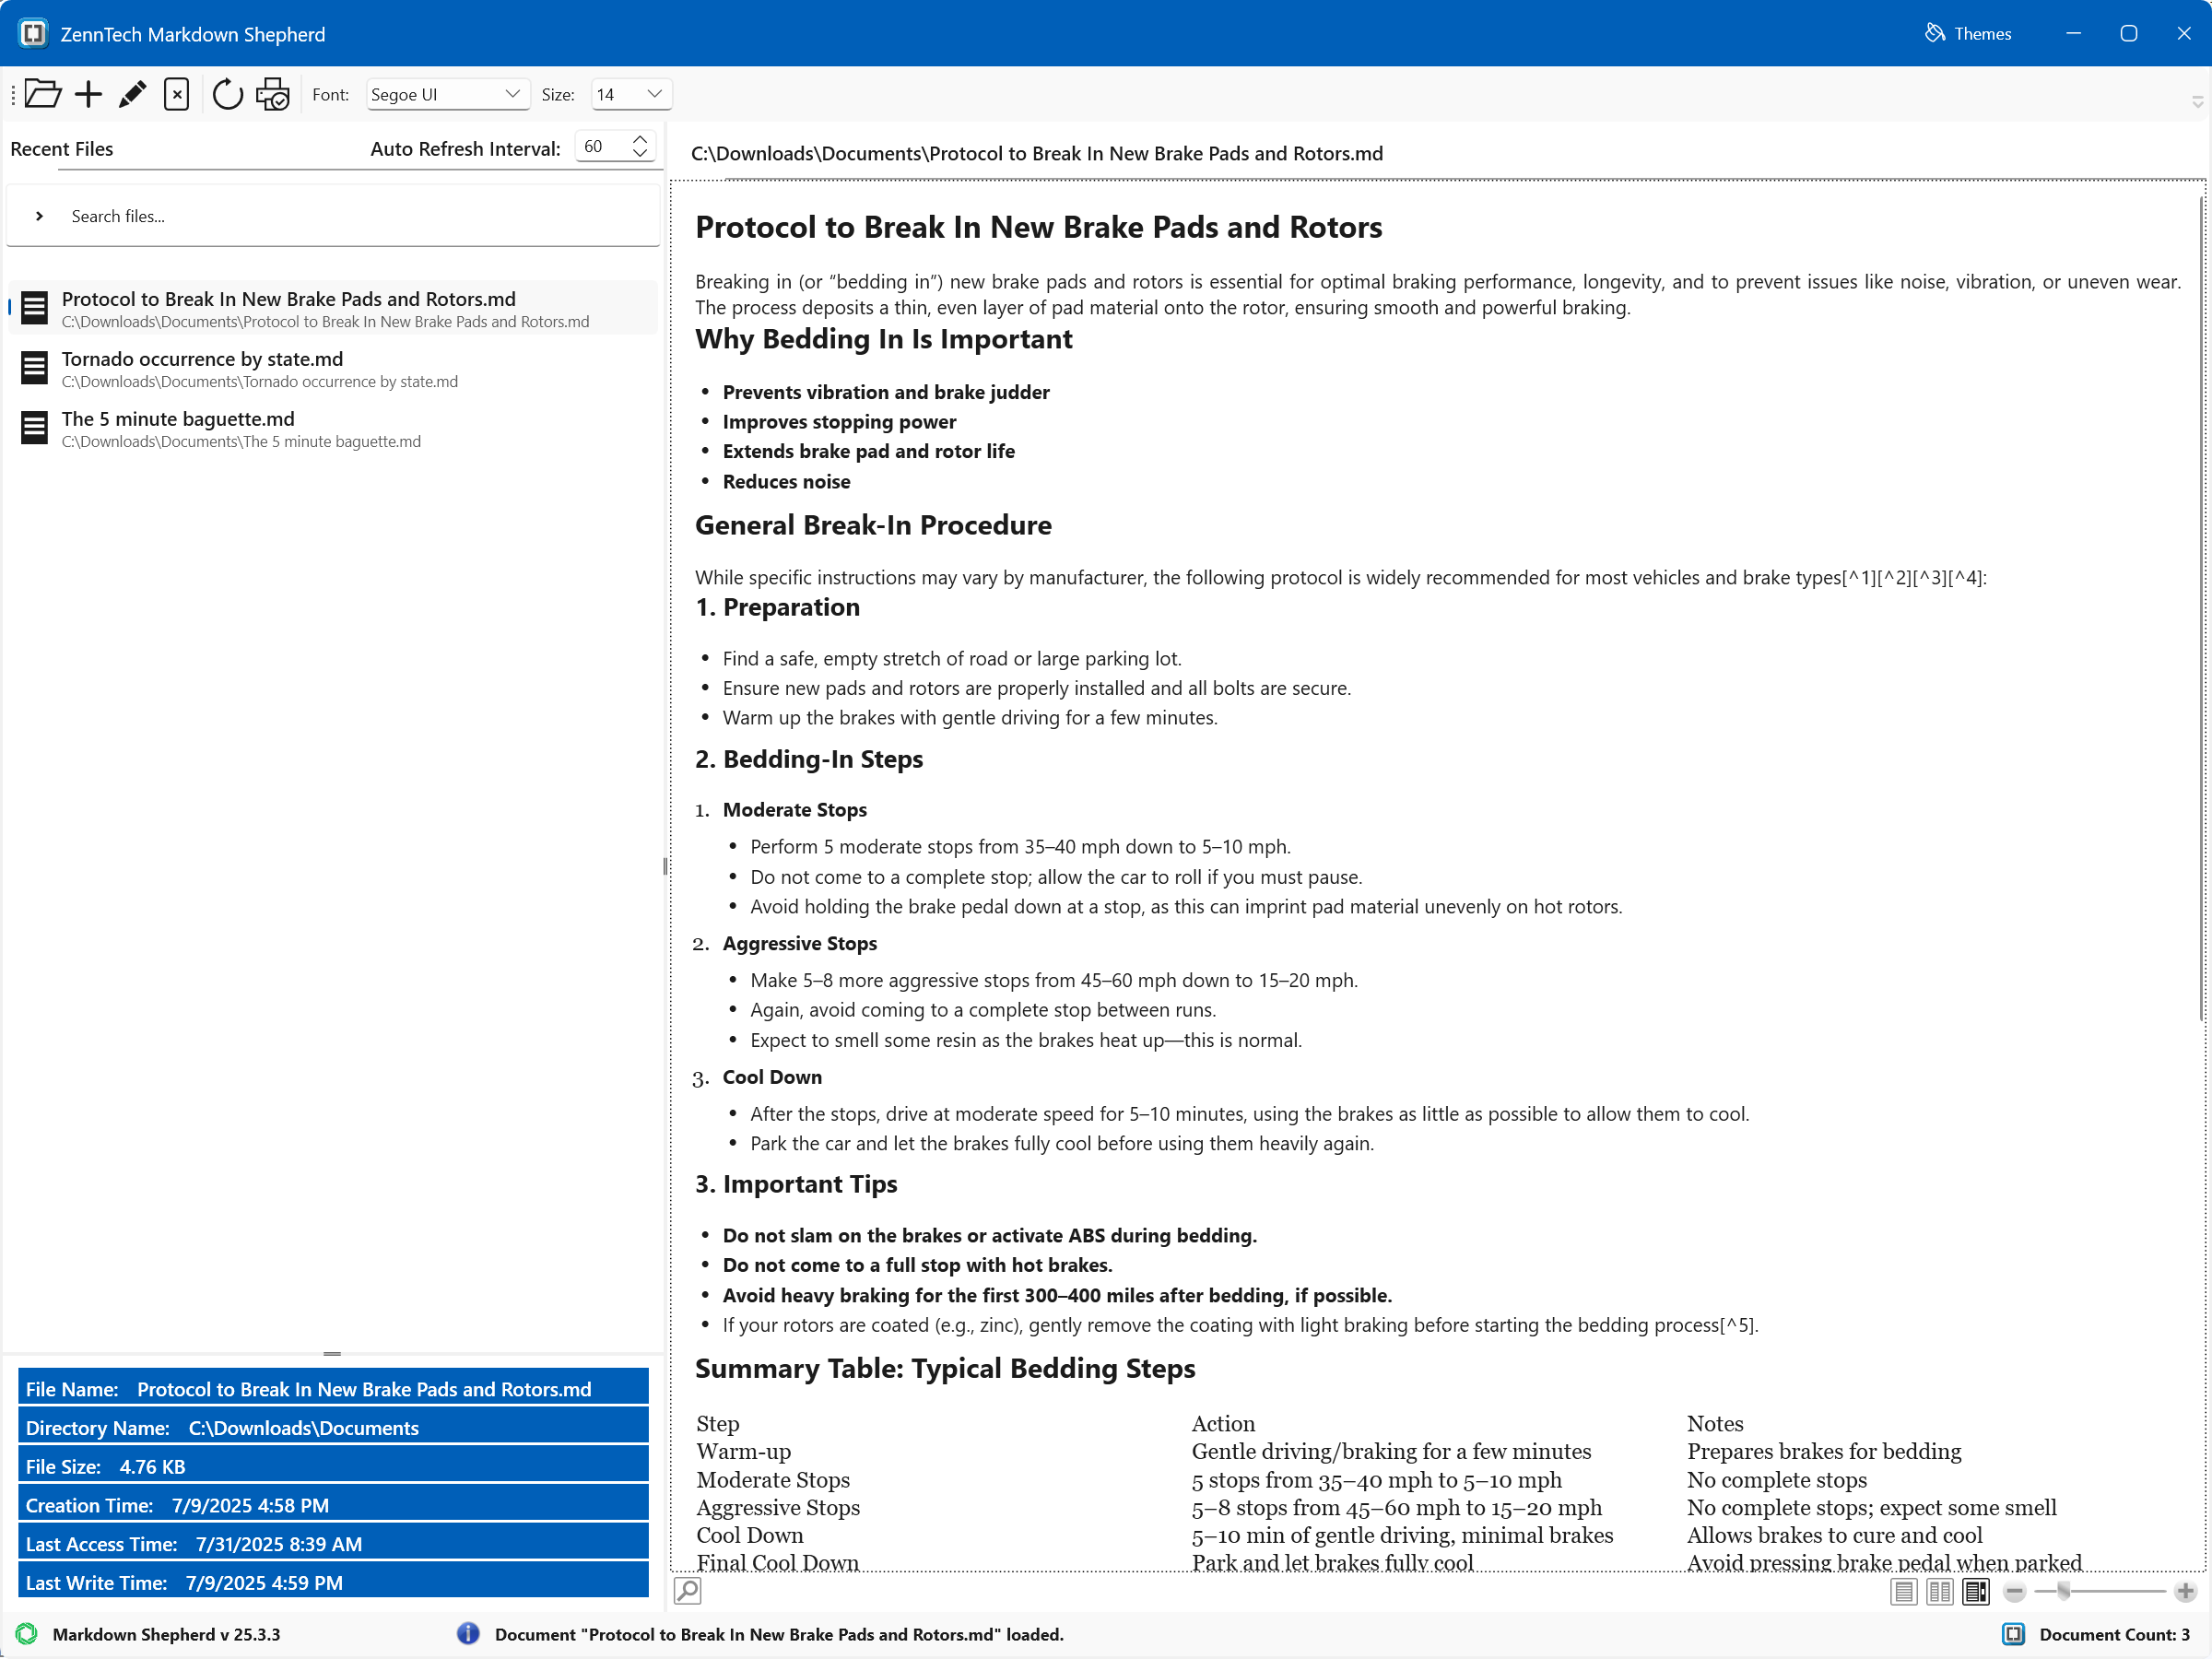Click the print preview icon
The image size is (2212, 1659).
[272, 94]
